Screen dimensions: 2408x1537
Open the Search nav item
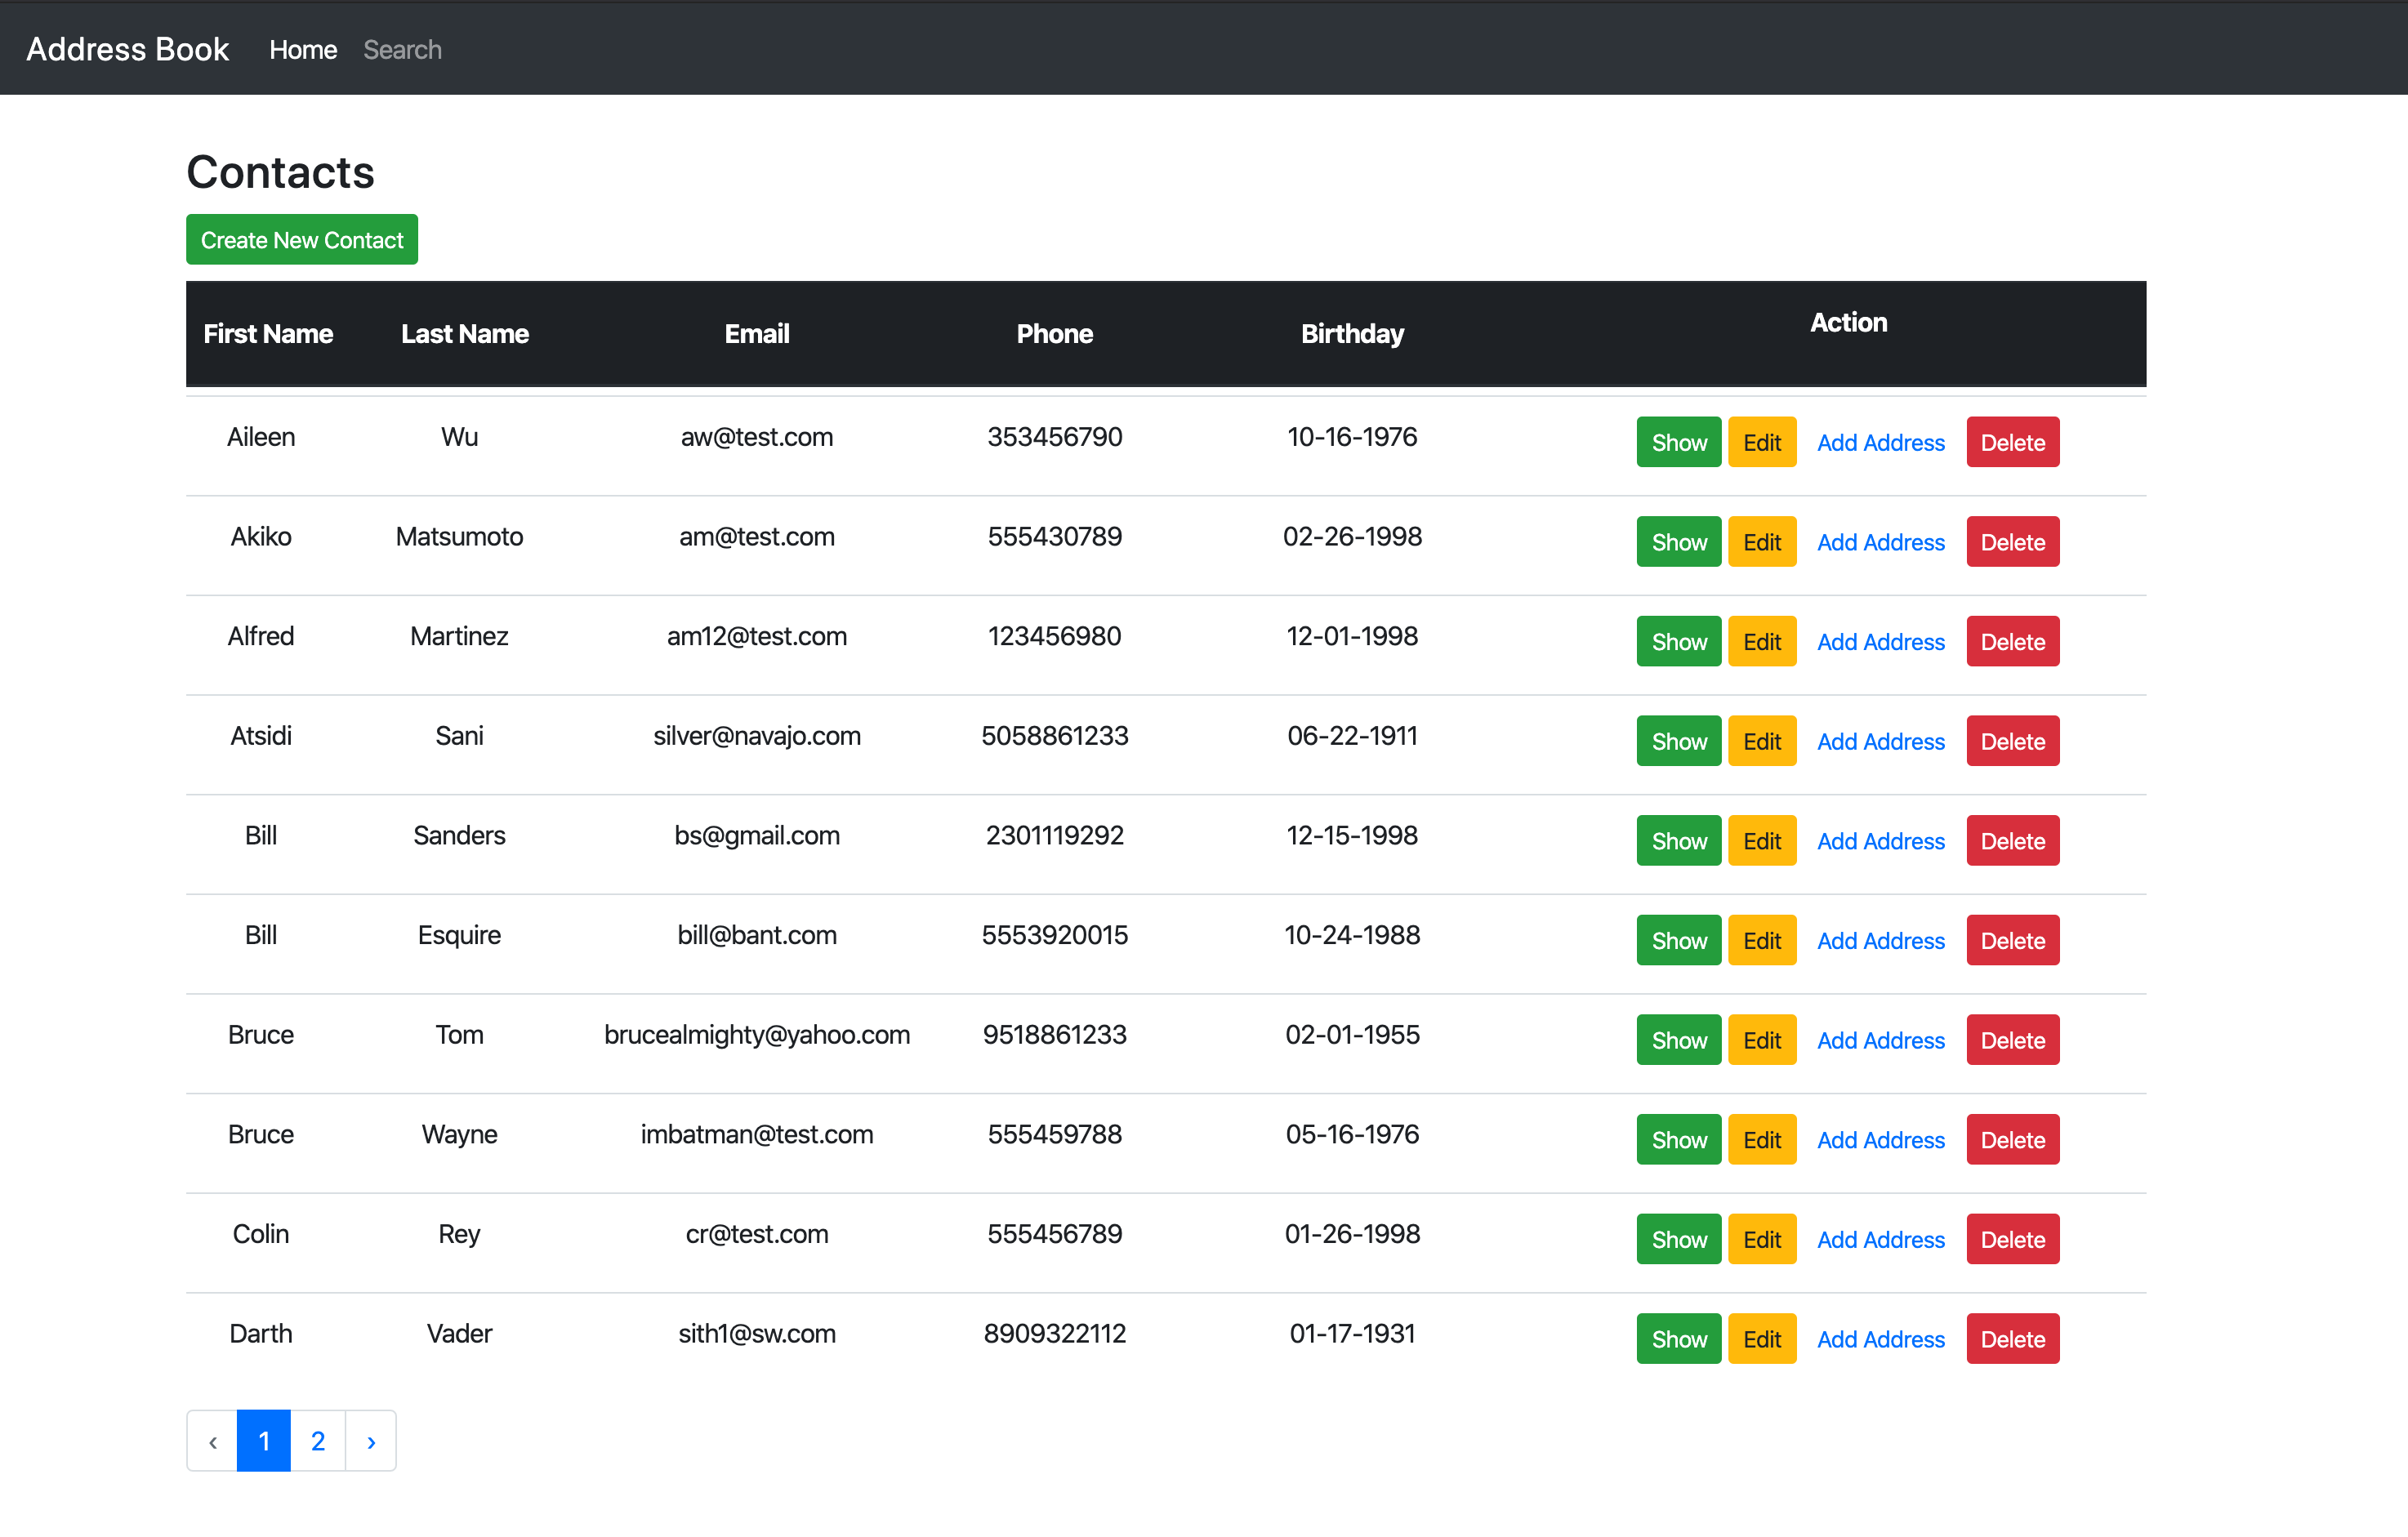pyautogui.click(x=402, y=49)
